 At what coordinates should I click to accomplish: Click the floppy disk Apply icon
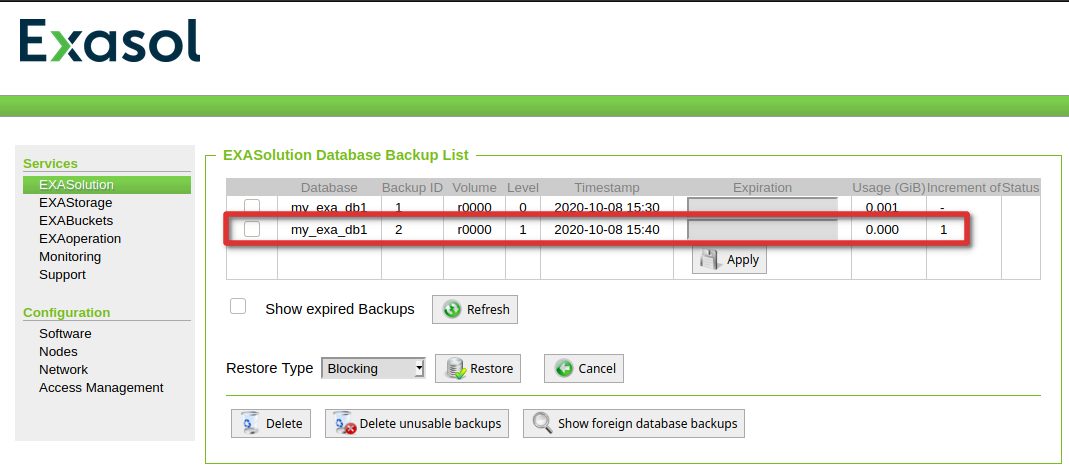click(710, 259)
